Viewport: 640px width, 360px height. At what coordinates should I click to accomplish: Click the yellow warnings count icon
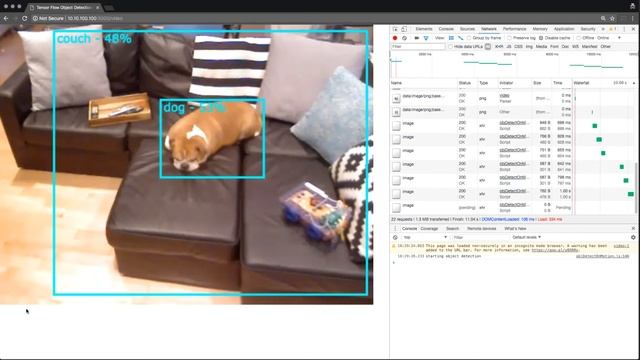pos(612,29)
